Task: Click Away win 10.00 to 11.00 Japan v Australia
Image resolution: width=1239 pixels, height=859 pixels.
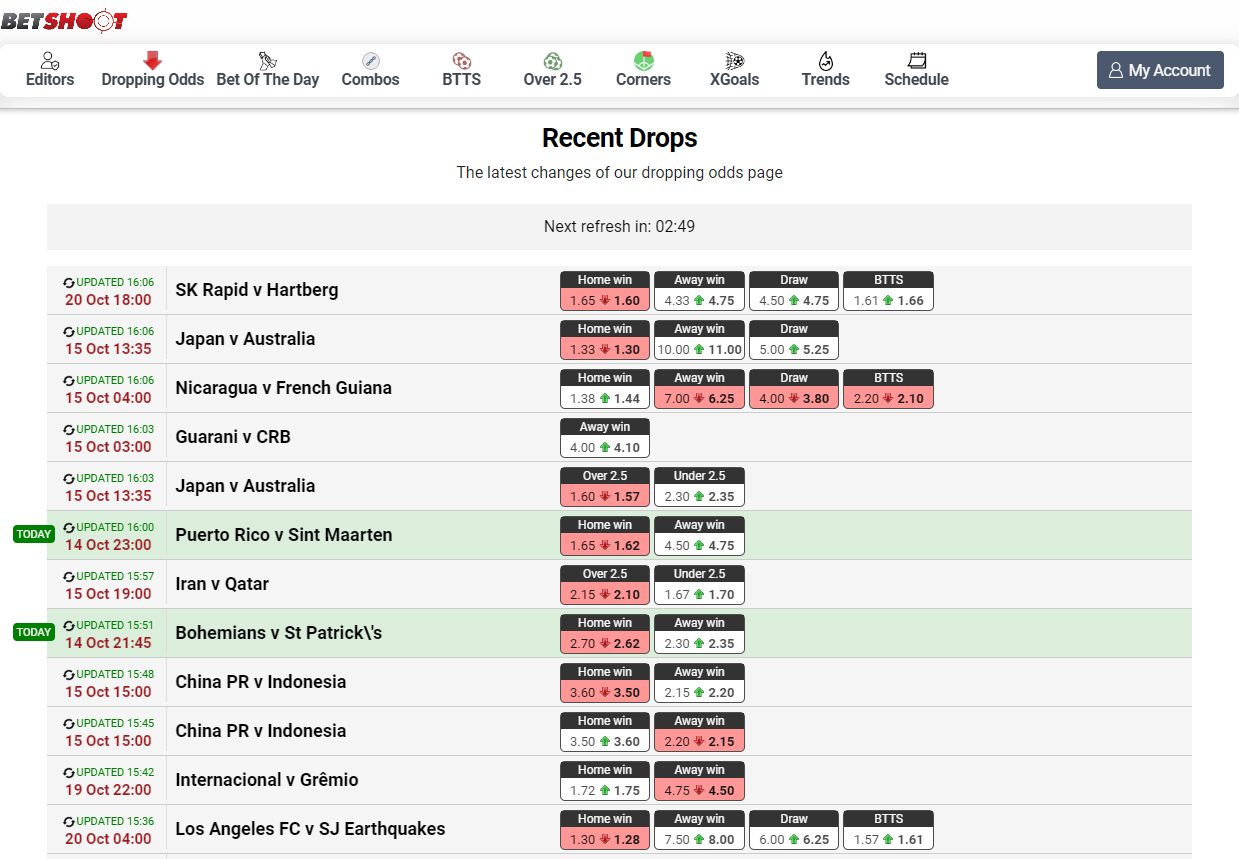Action: coord(699,340)
